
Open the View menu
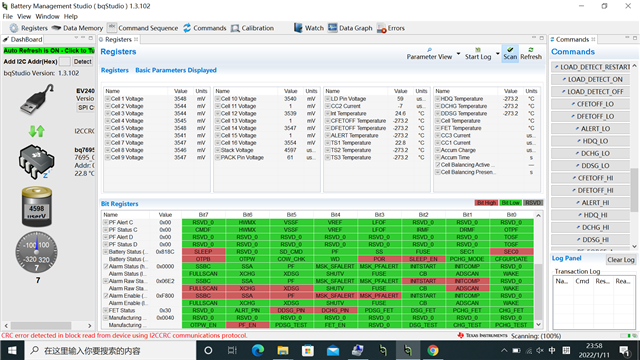coord(24,16)
